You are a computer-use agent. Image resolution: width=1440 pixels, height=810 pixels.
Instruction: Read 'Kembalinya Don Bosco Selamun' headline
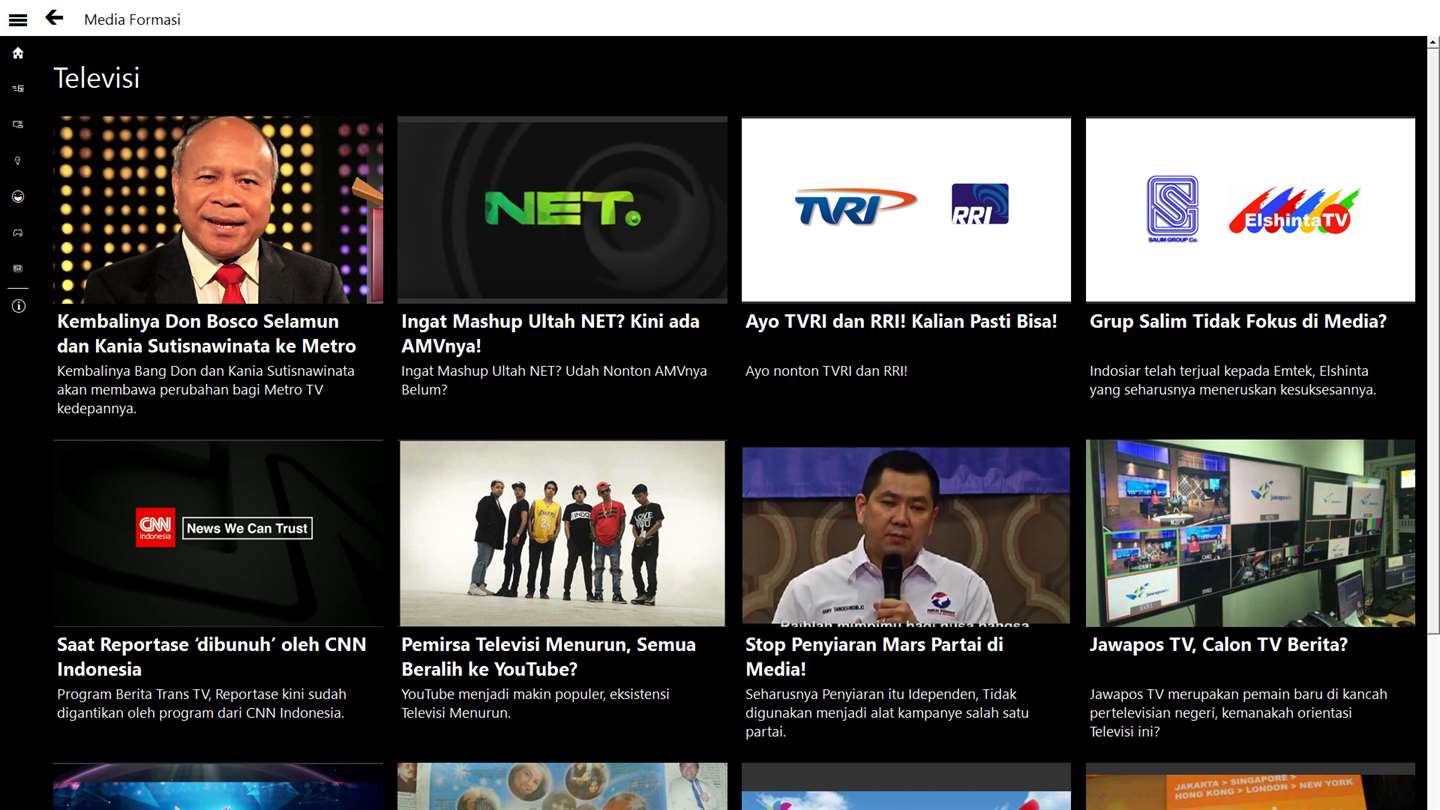coord(207,334)
